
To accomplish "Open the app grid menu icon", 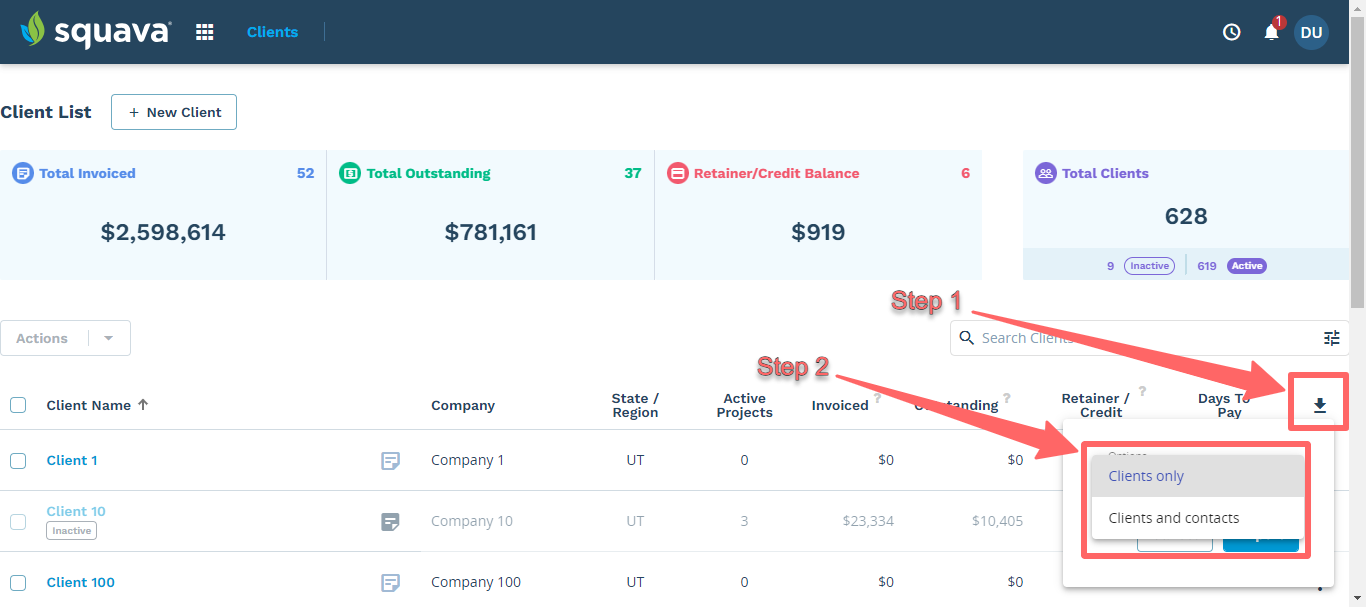I will [x=204, y=31].
